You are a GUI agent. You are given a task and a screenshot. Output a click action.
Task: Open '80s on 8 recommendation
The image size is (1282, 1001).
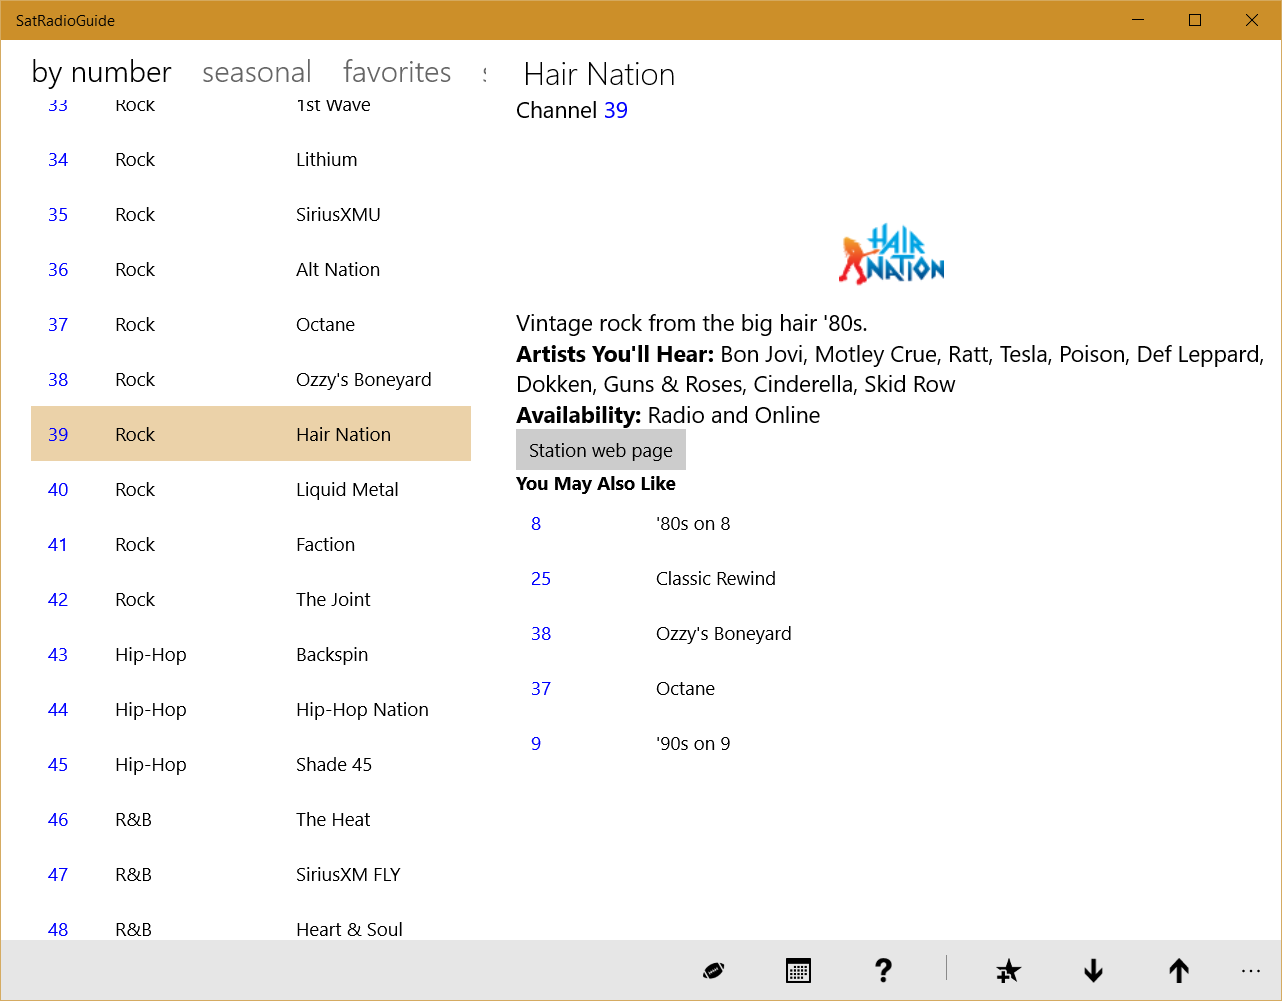(693, 523)
